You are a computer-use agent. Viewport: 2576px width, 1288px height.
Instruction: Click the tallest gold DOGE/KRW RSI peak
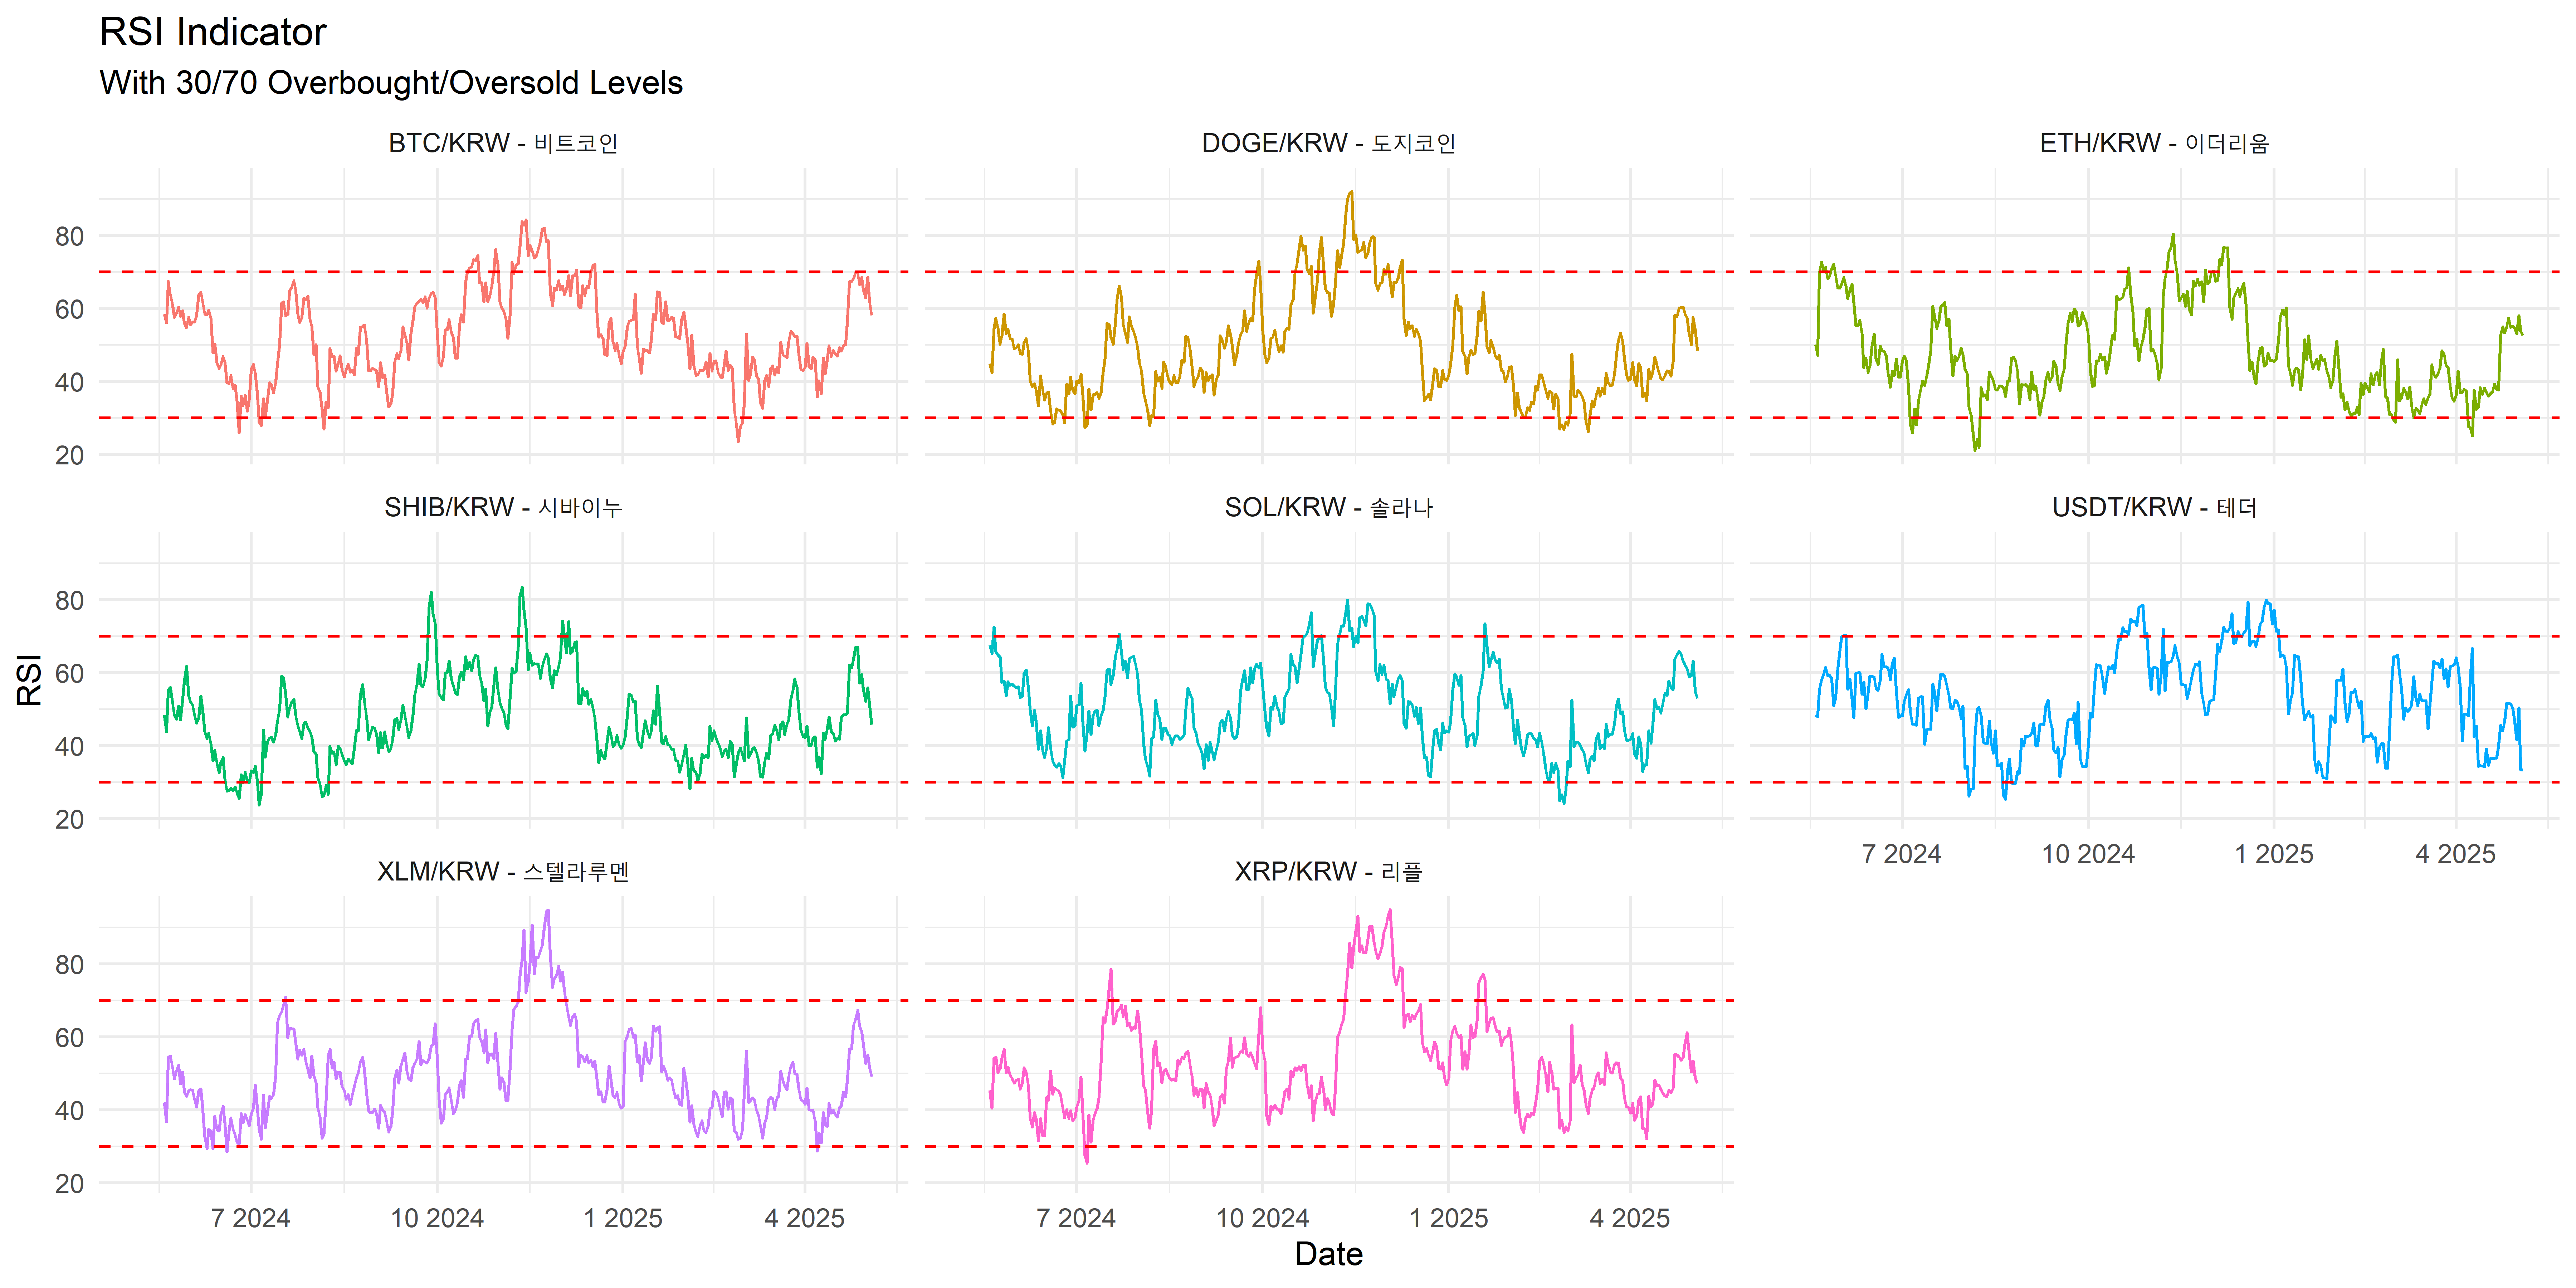coord(1351,193)
